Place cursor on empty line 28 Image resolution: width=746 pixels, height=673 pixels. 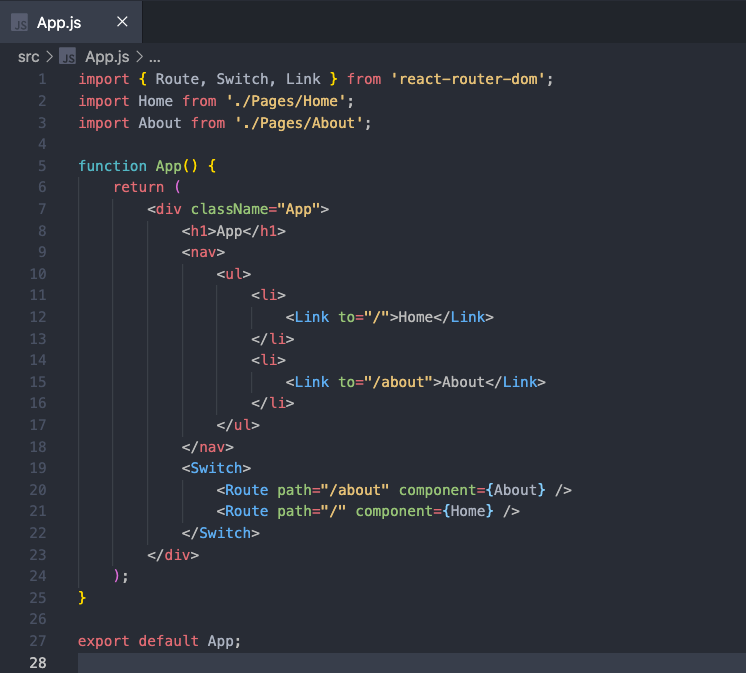(x=412, y=663)
